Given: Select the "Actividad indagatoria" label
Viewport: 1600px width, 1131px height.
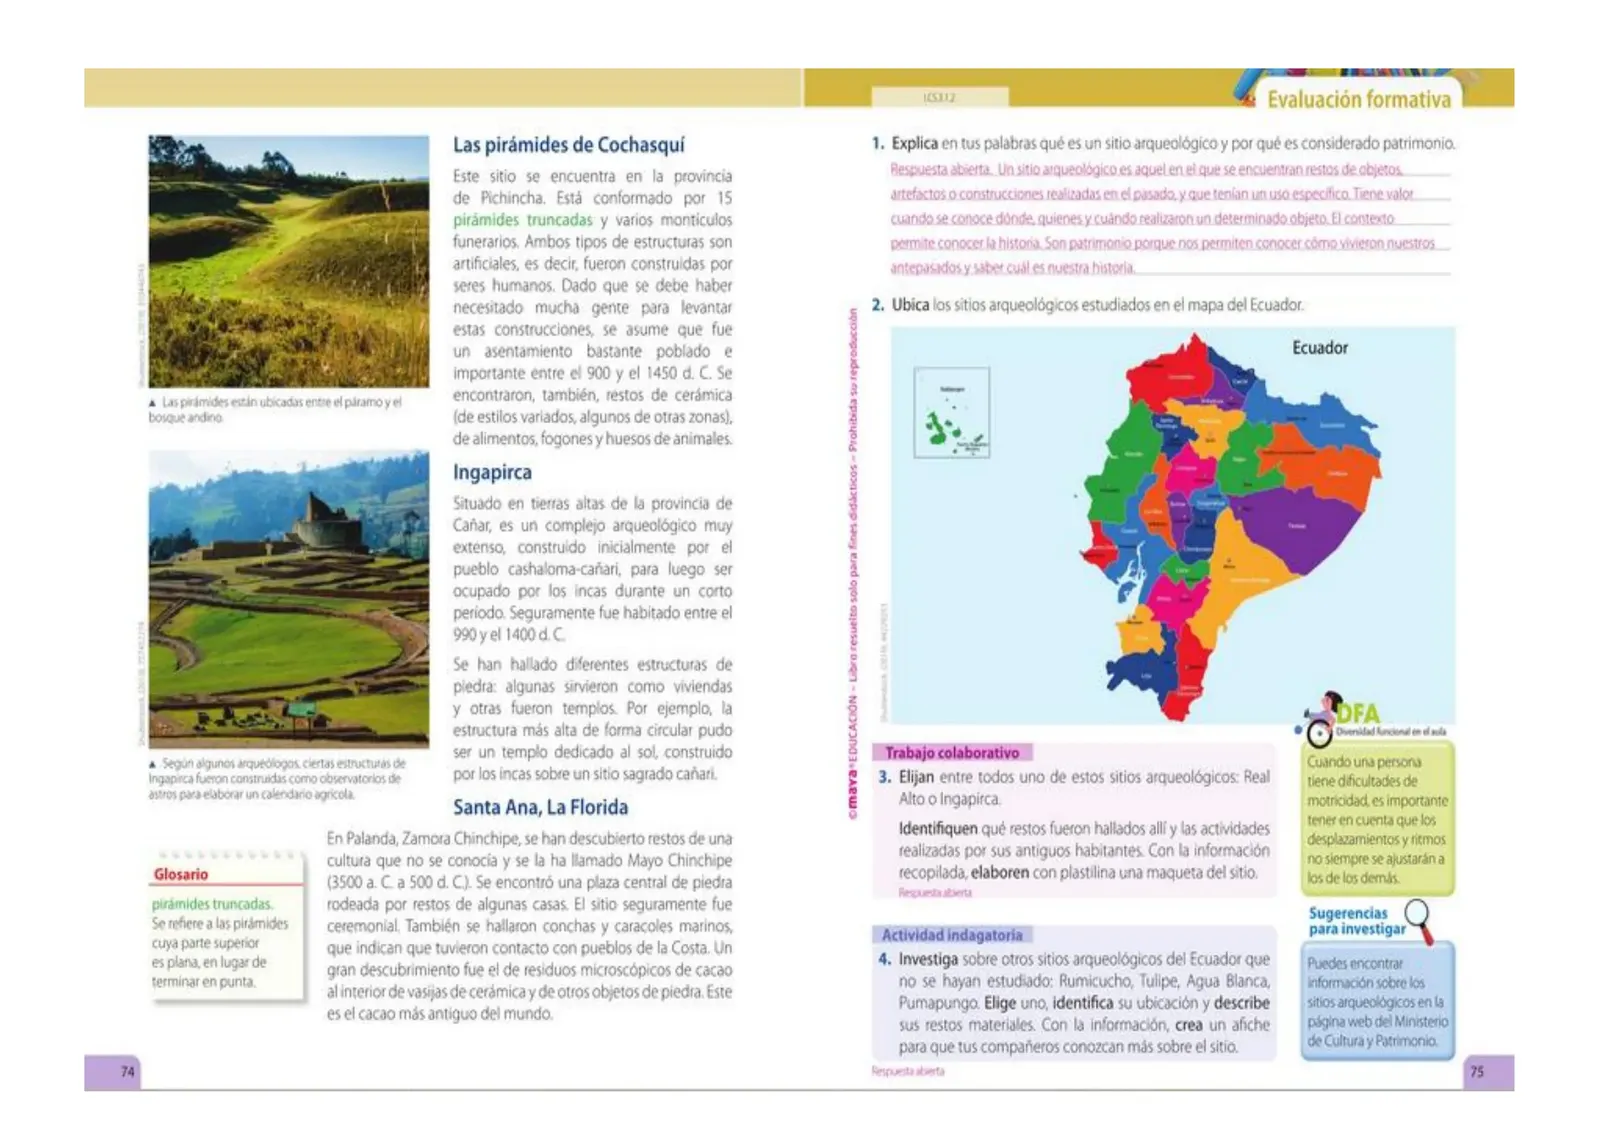Looking at the screenshot, I should click(952, 935).
